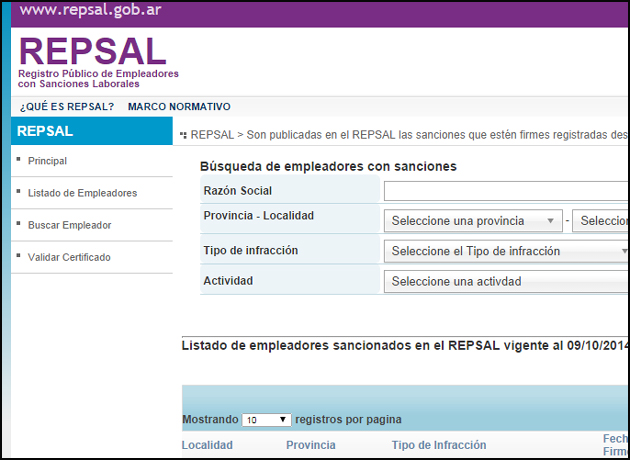Select Buscar Empleador in the sidebar

coord(69,225)
